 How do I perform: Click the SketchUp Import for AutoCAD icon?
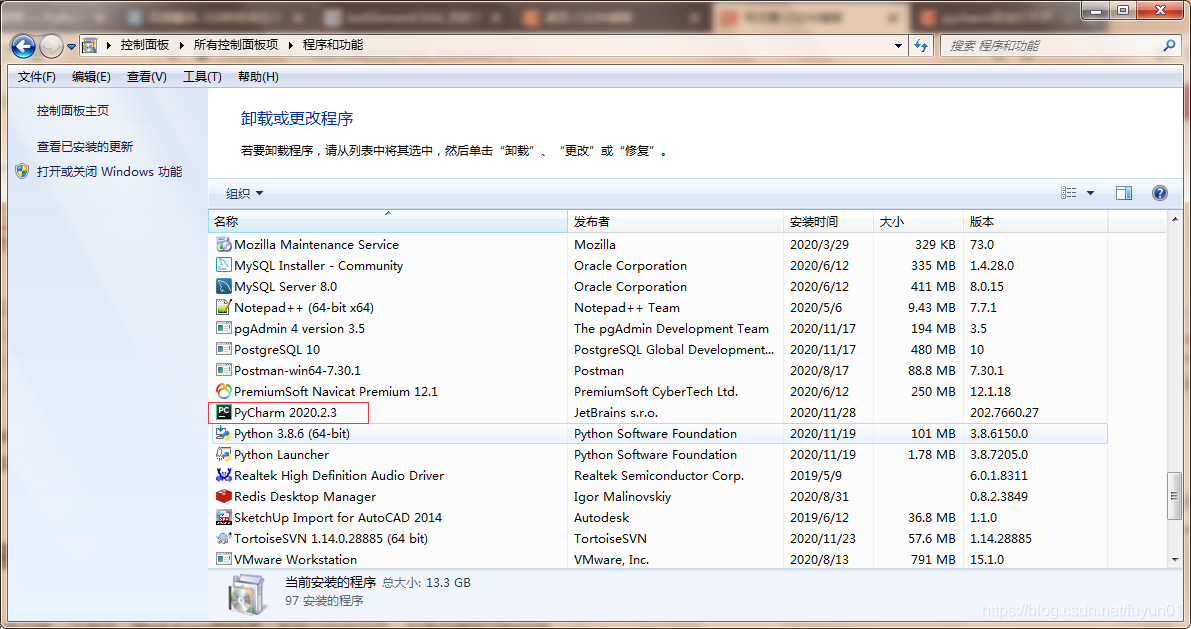[223, 517]
